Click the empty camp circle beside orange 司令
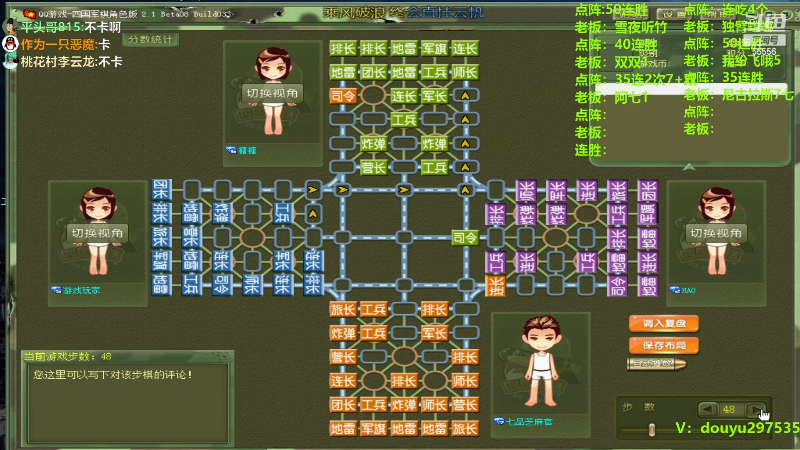800x450 pixels. click(373, 96)
